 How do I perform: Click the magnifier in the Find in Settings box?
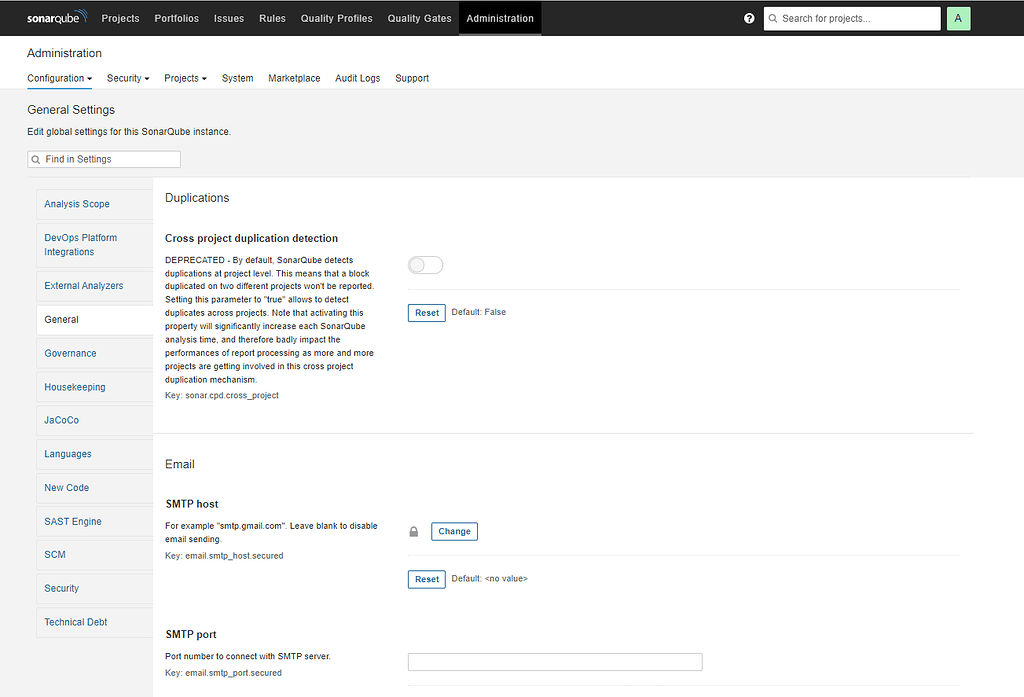point(35,159)
